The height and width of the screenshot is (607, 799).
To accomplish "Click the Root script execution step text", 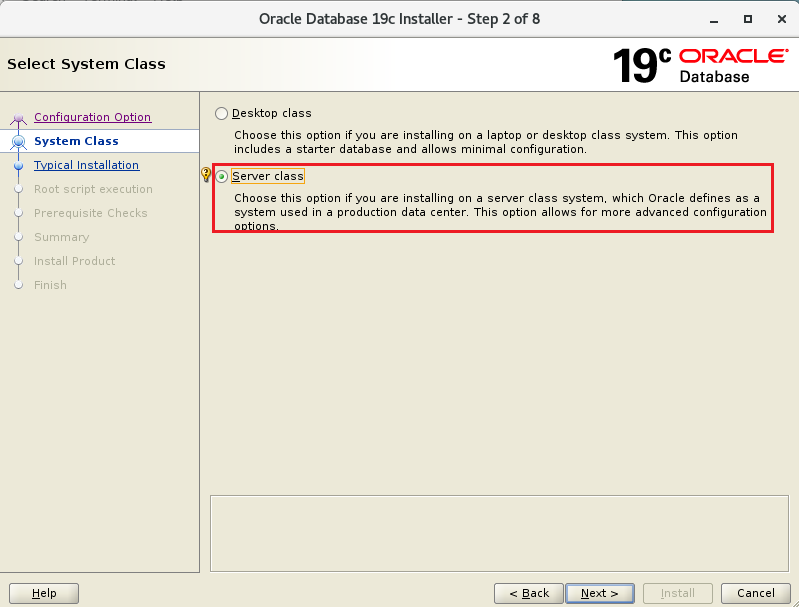I will point(93,189).
